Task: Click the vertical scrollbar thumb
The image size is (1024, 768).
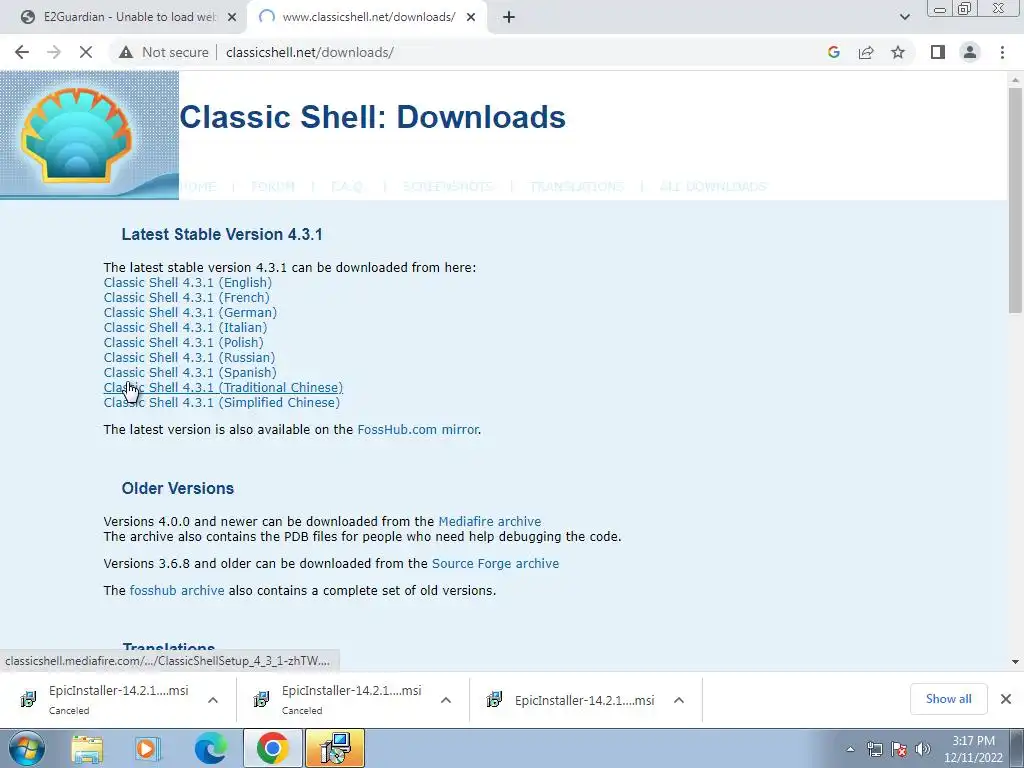Action: pos(1015,201)
